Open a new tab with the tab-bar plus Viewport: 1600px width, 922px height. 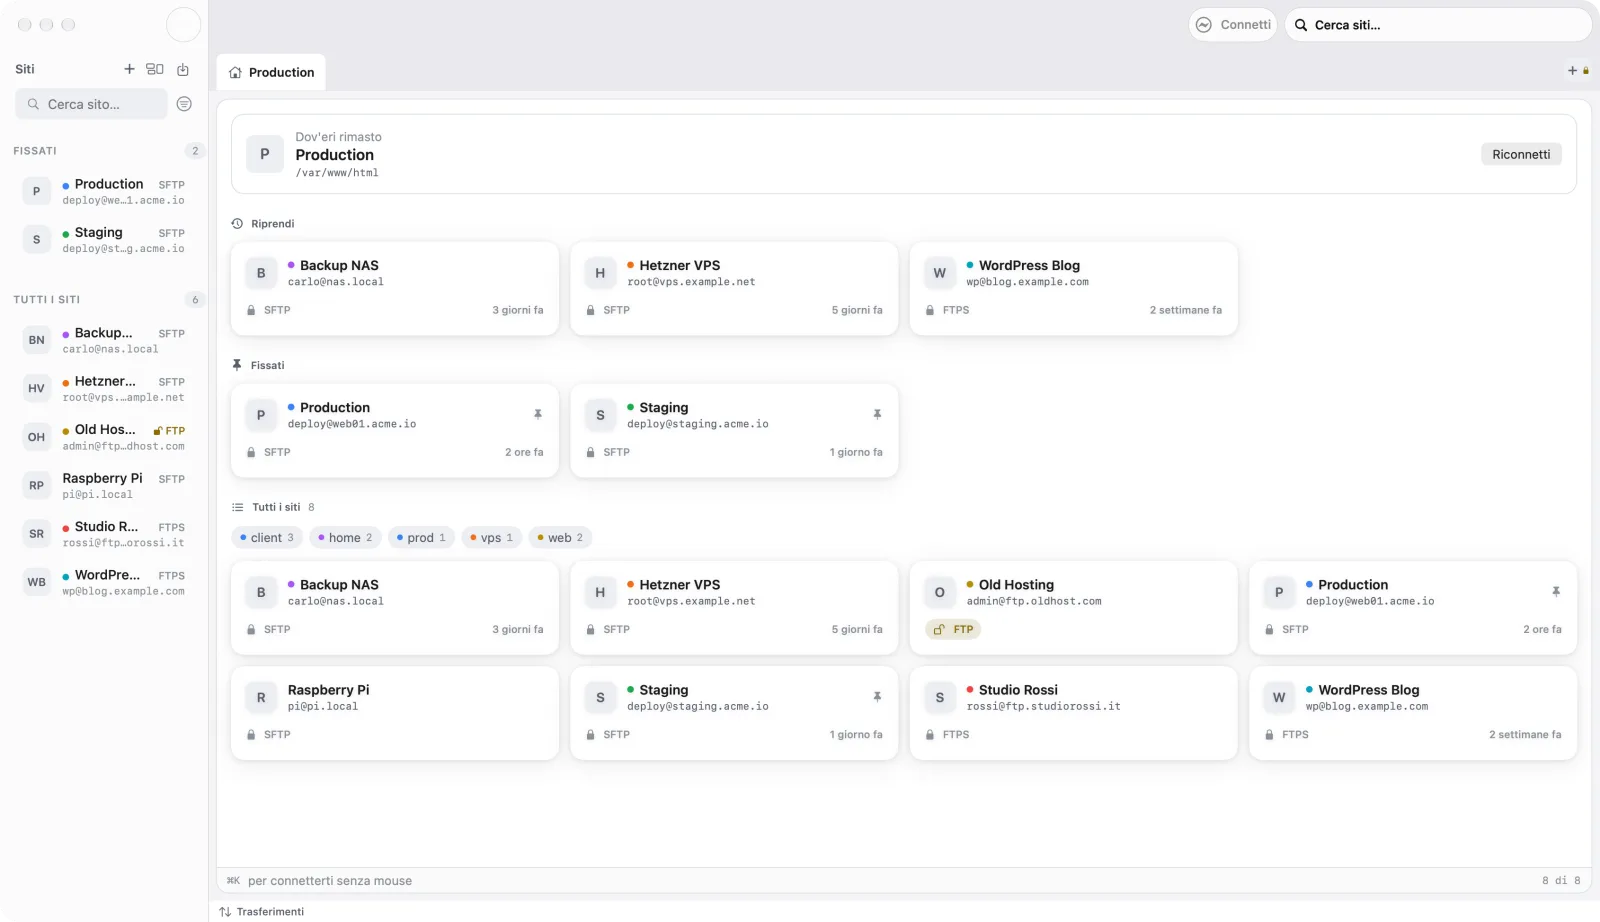[1572, 71]
